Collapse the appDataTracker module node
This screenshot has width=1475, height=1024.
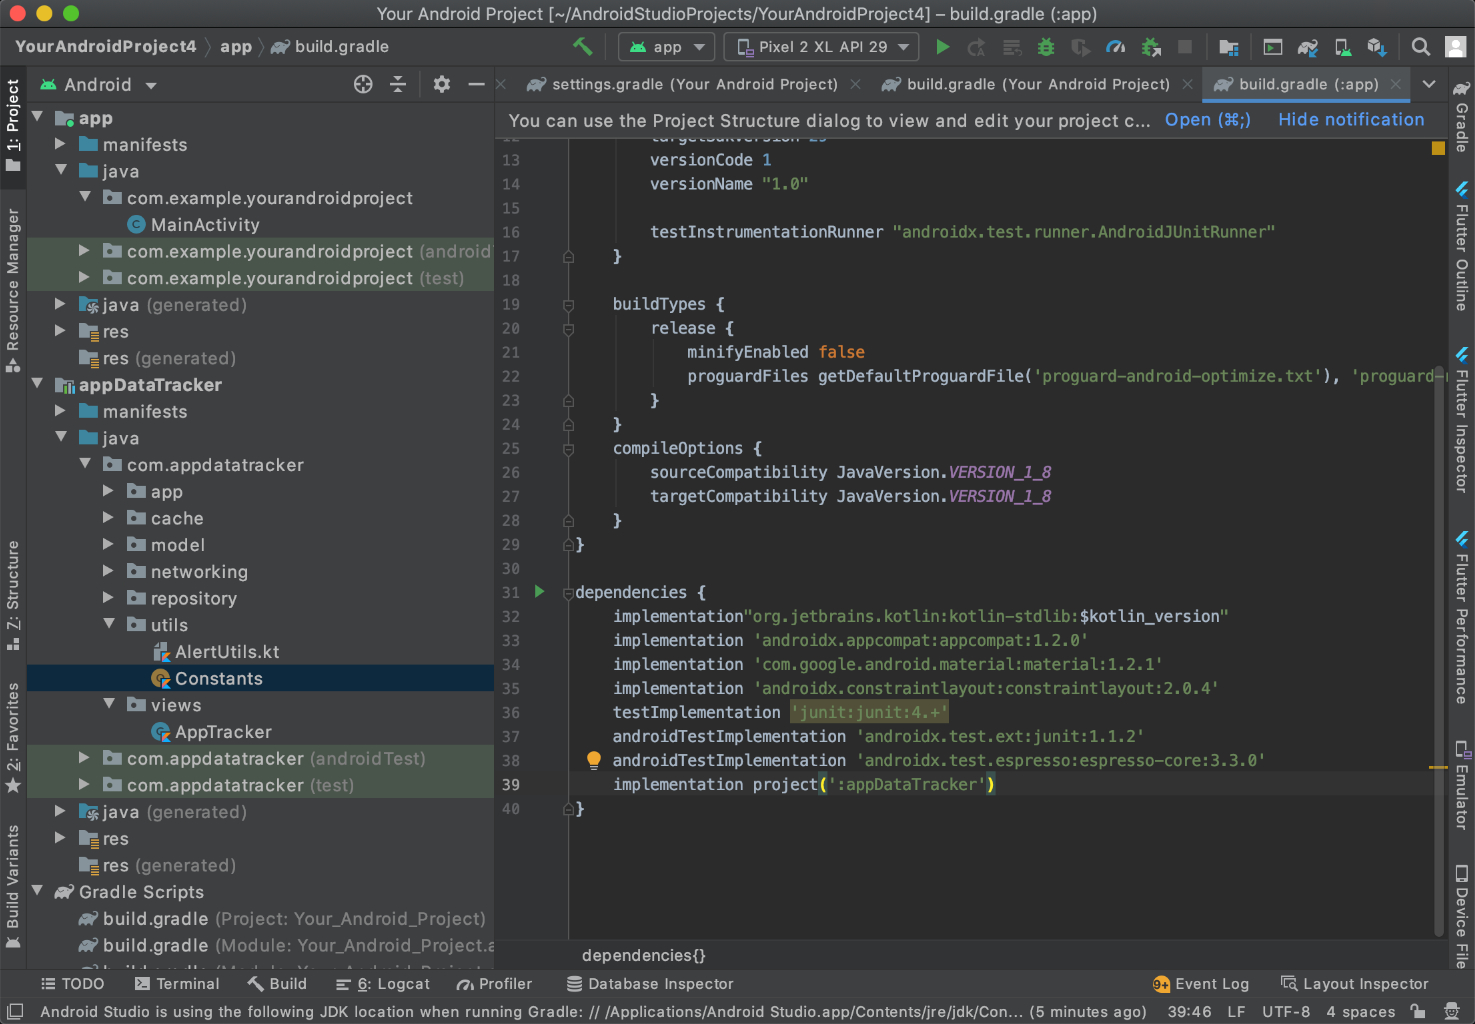[38, 384]
